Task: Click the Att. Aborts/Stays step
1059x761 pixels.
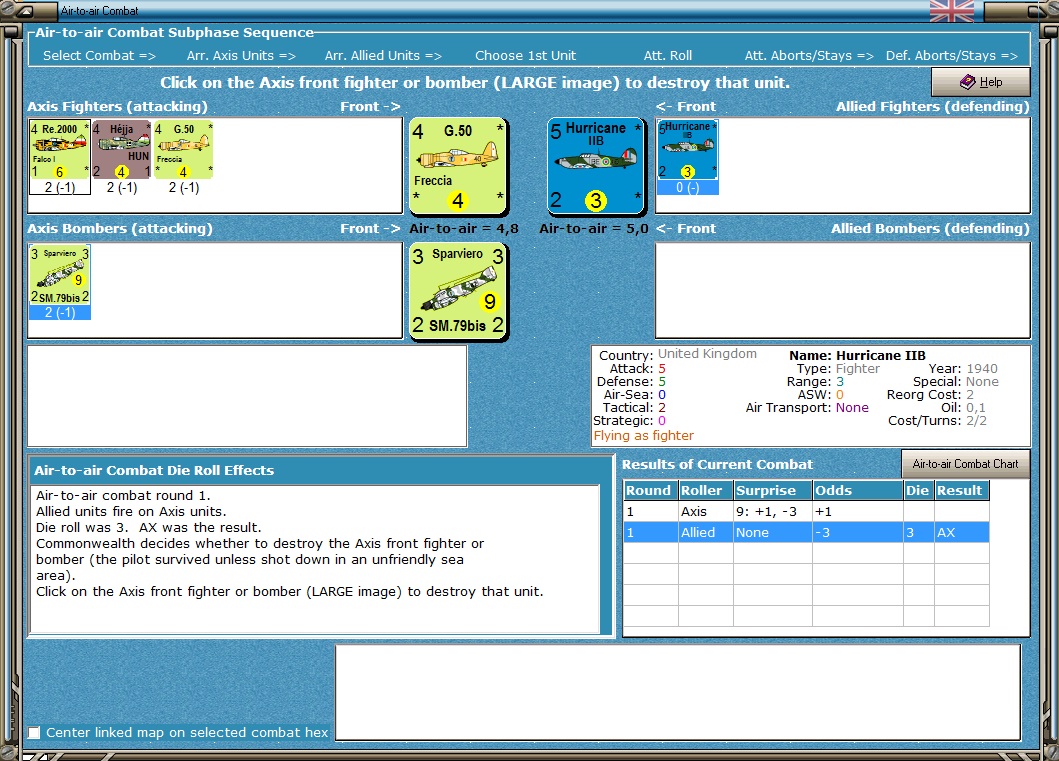Action: (809, 55)
